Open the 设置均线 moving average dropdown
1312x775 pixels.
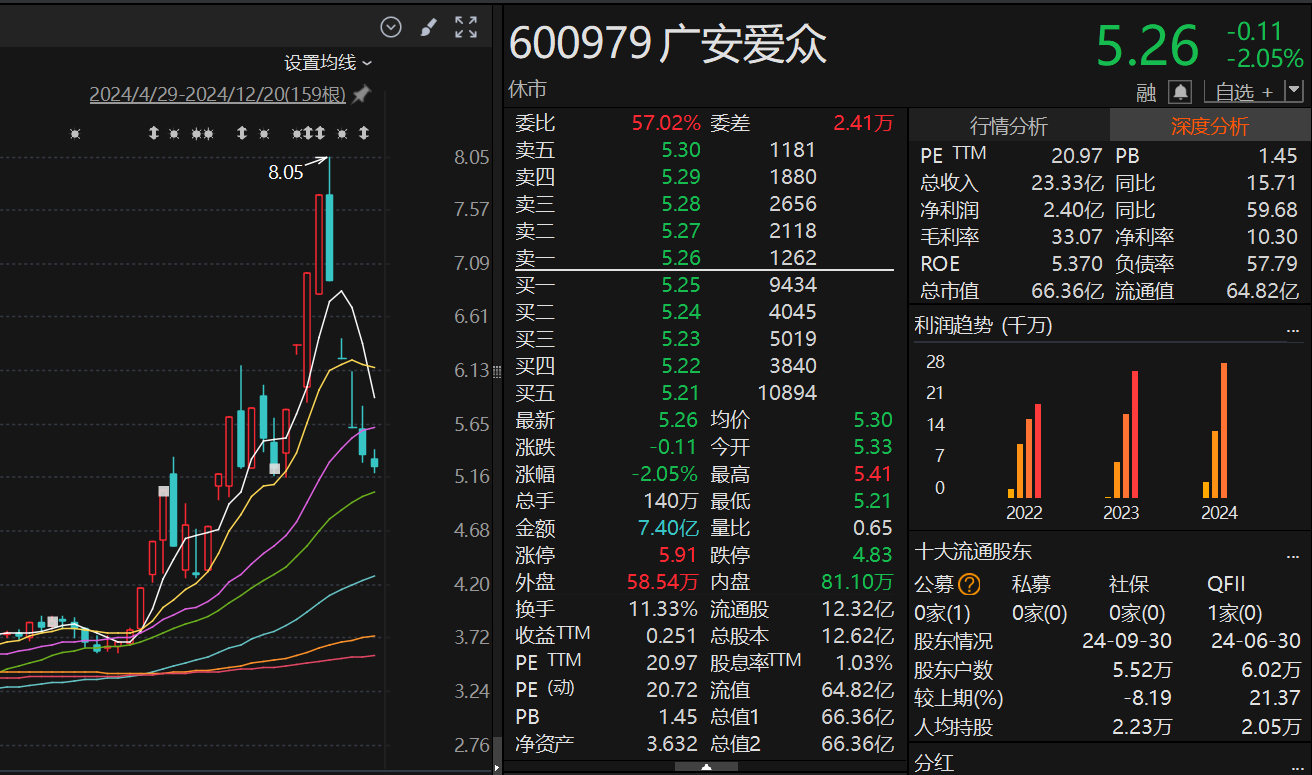point(328,63)
